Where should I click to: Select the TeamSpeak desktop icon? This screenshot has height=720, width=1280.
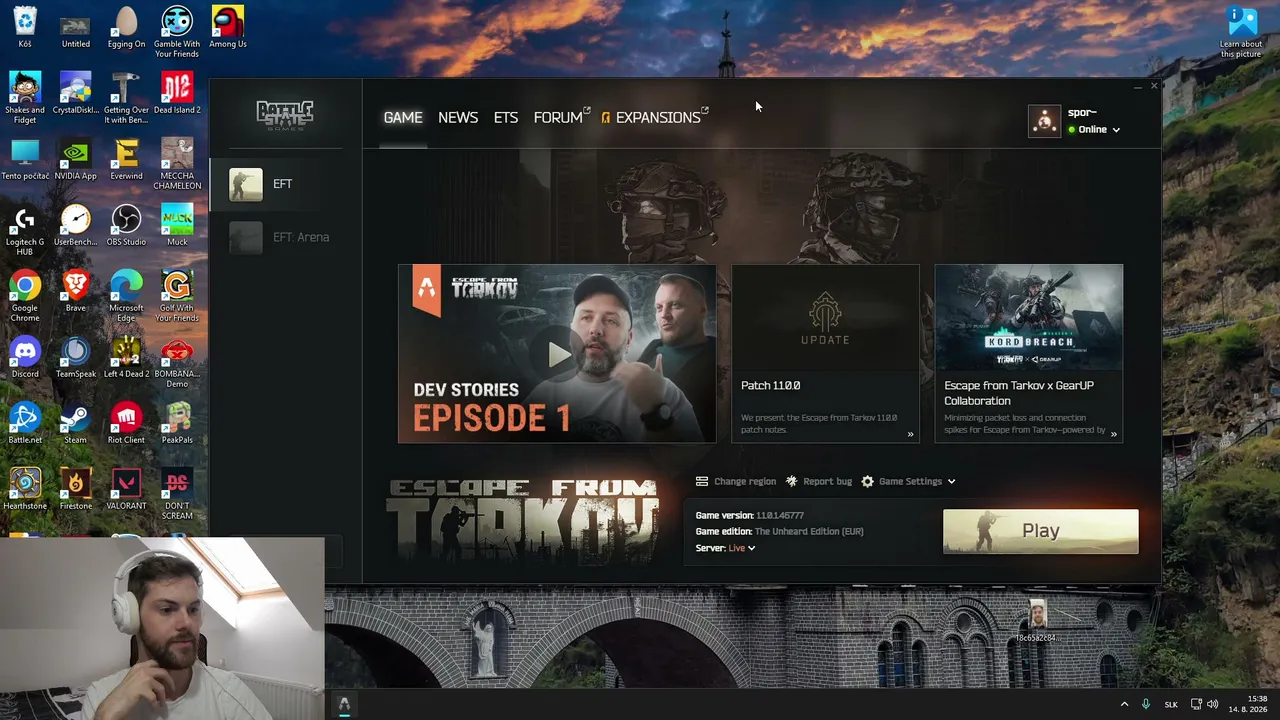click(x=76, y=357)
